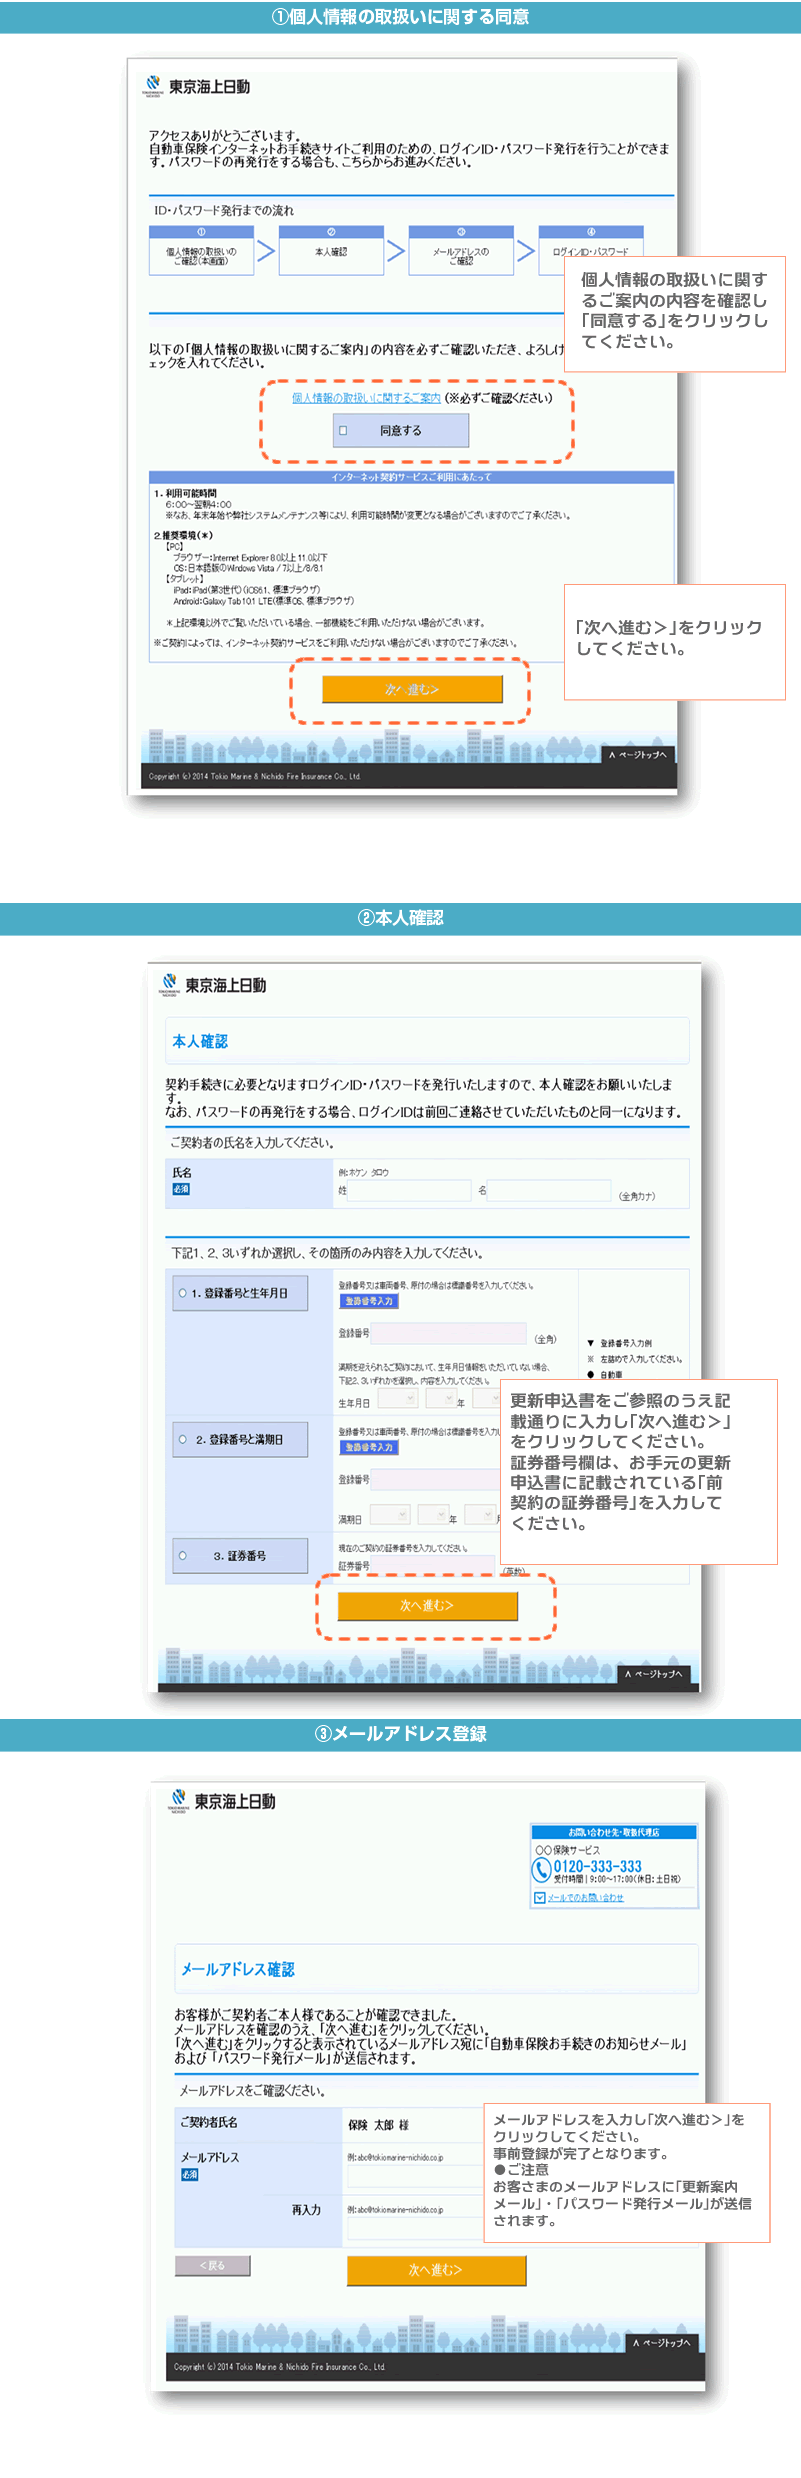The height and width of the screenshot is (2478, 801).
Task: Click flow step ② 本人確認 box
Action: tap(331, 251)
